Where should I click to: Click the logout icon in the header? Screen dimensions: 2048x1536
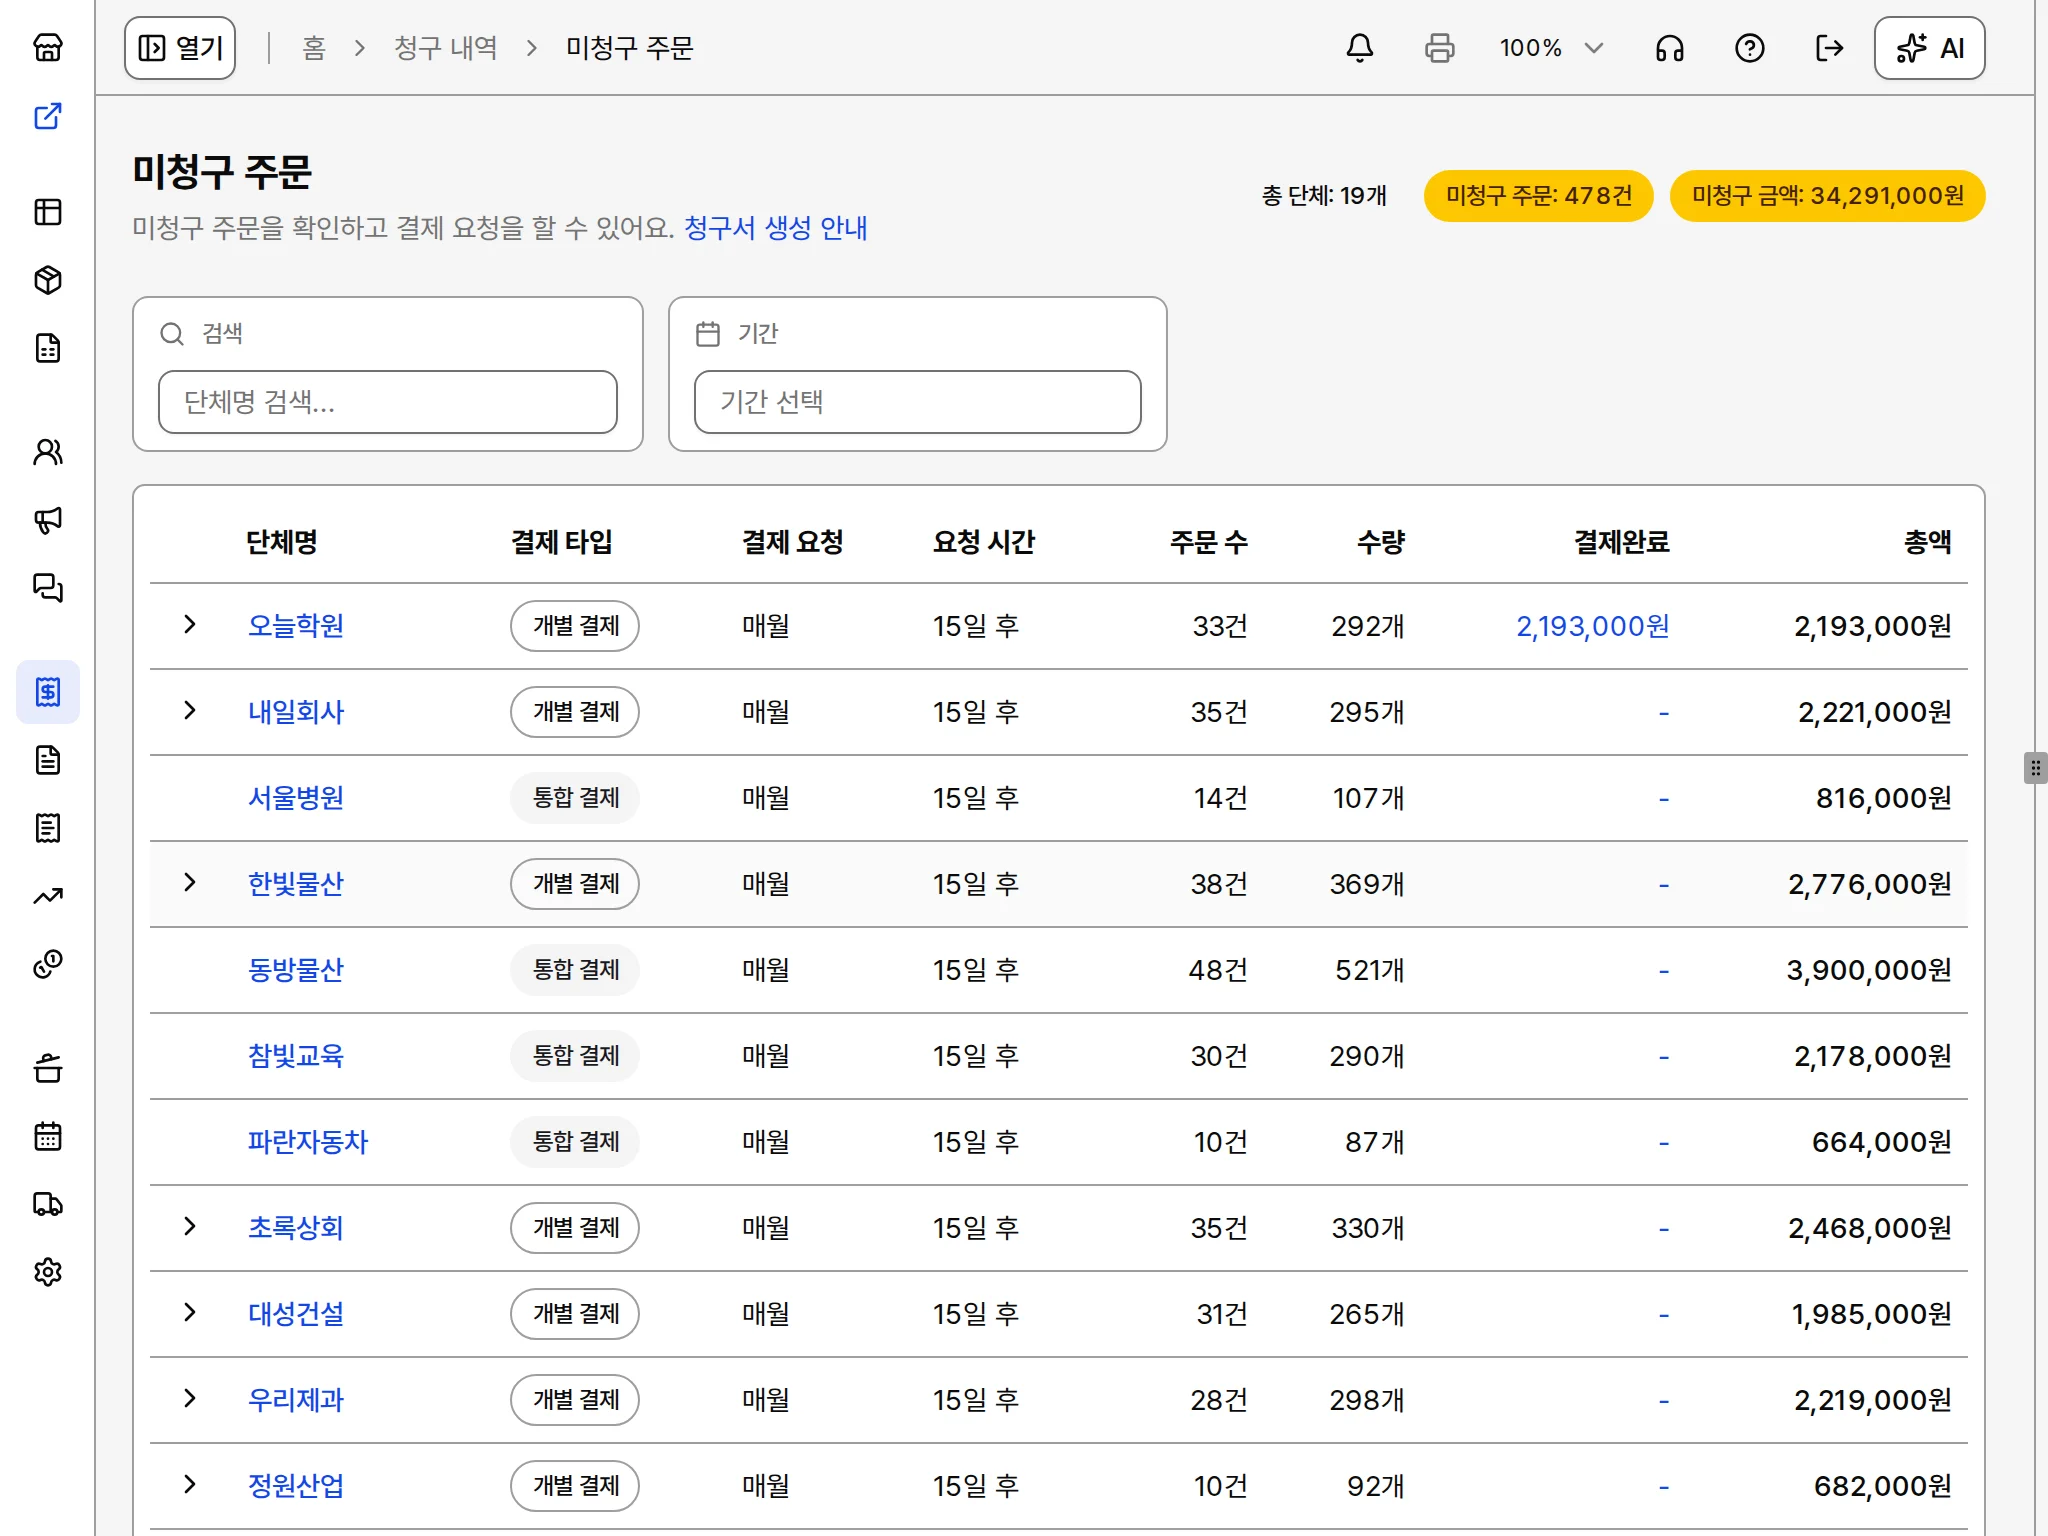pyautogui.click(x=1829, y=48)
